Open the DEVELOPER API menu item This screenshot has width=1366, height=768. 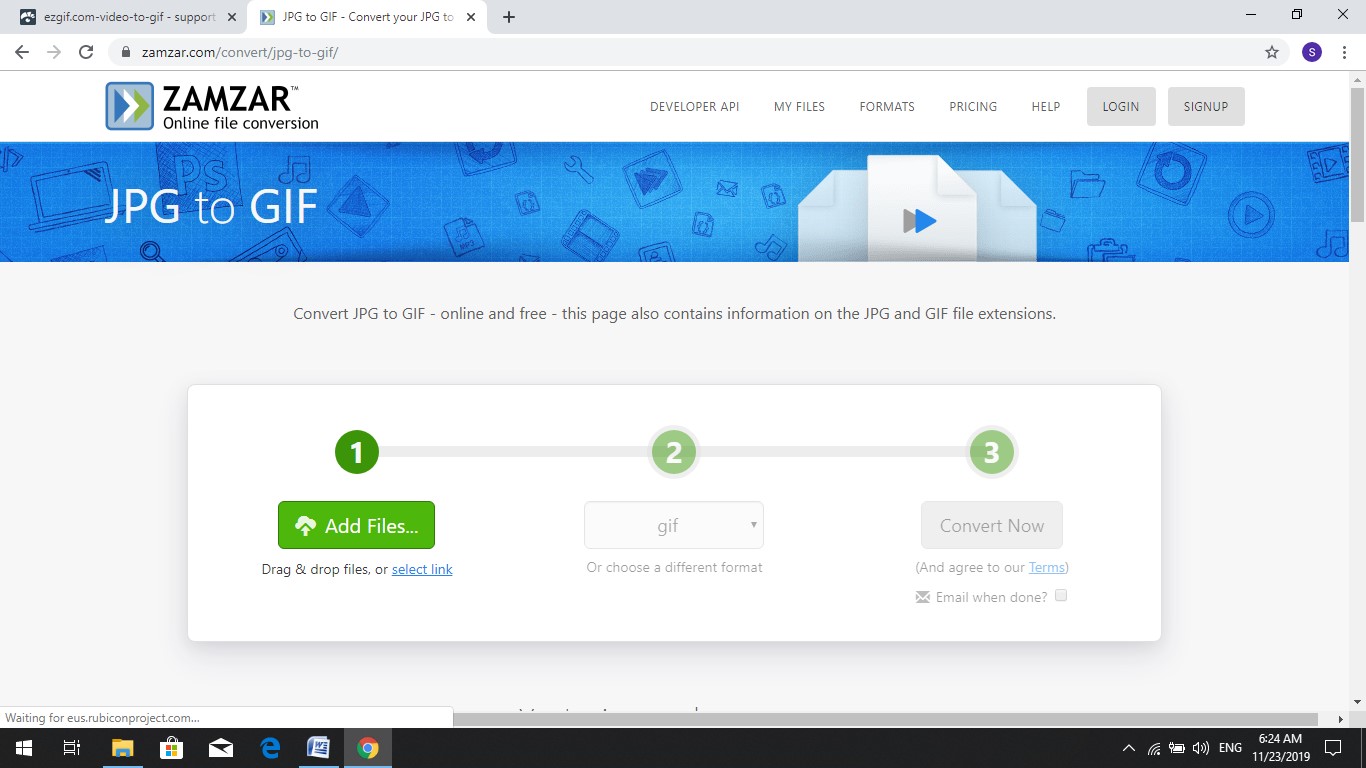click(x=694, y=107)
